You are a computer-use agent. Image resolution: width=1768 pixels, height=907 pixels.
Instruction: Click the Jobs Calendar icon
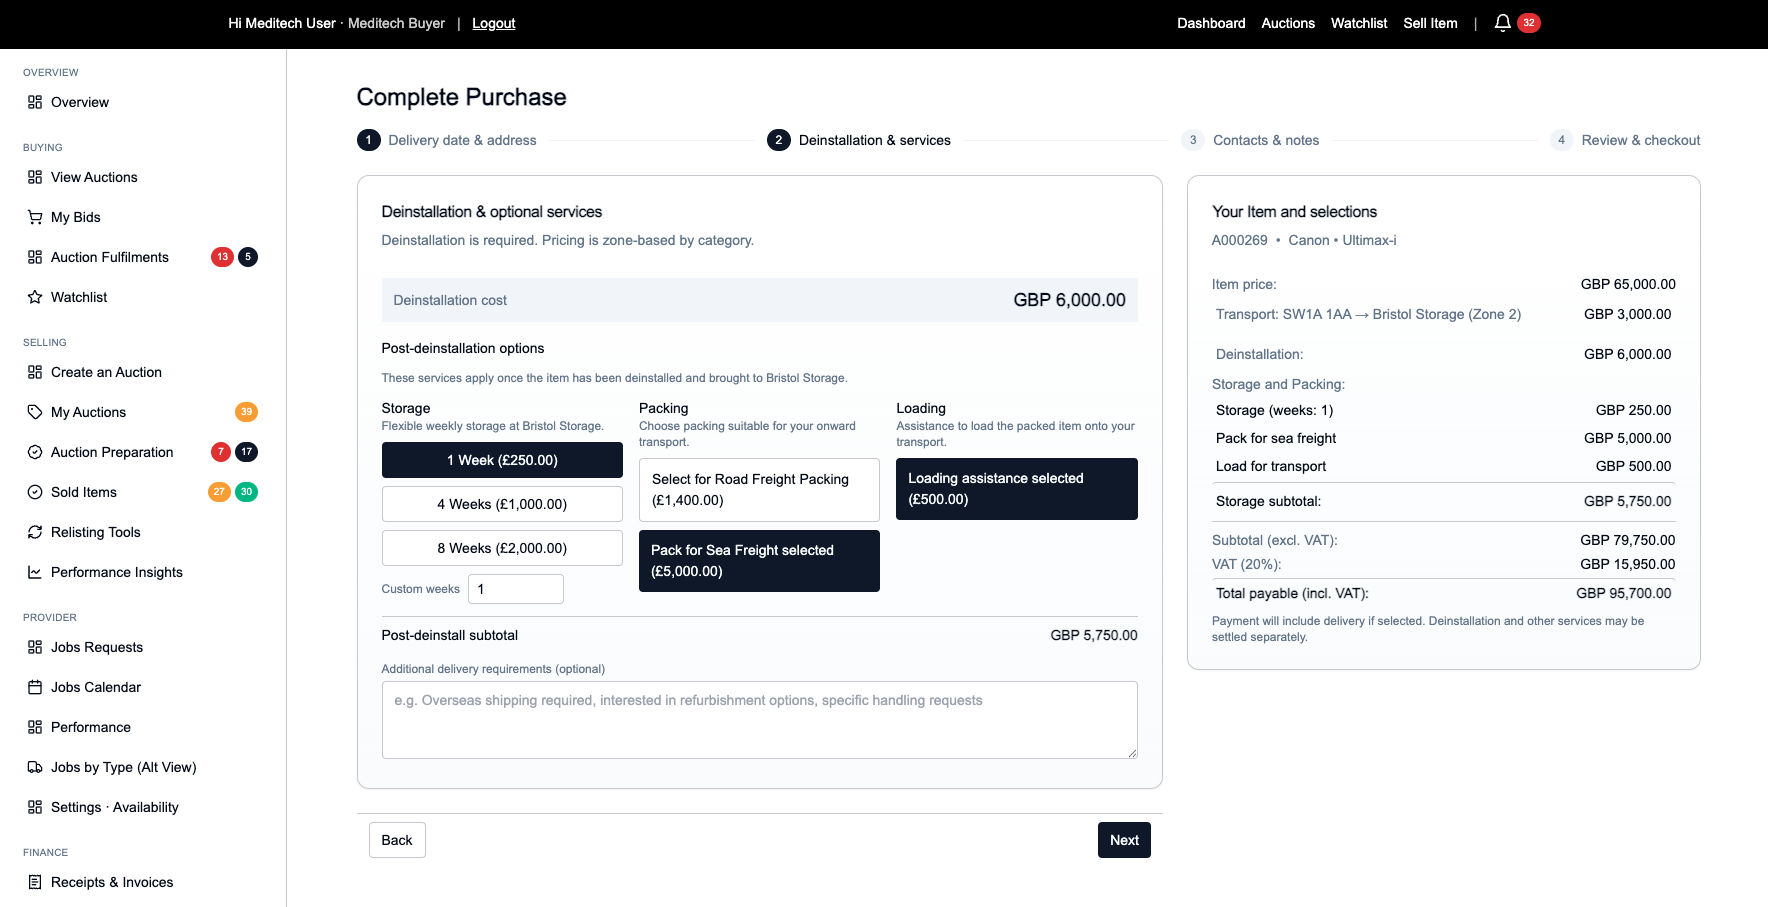35,687
